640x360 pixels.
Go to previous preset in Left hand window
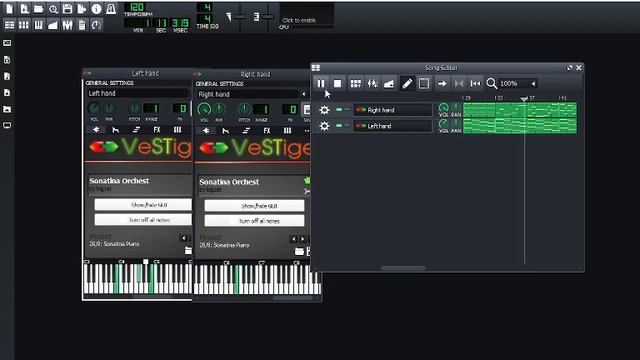coord(183,238)
